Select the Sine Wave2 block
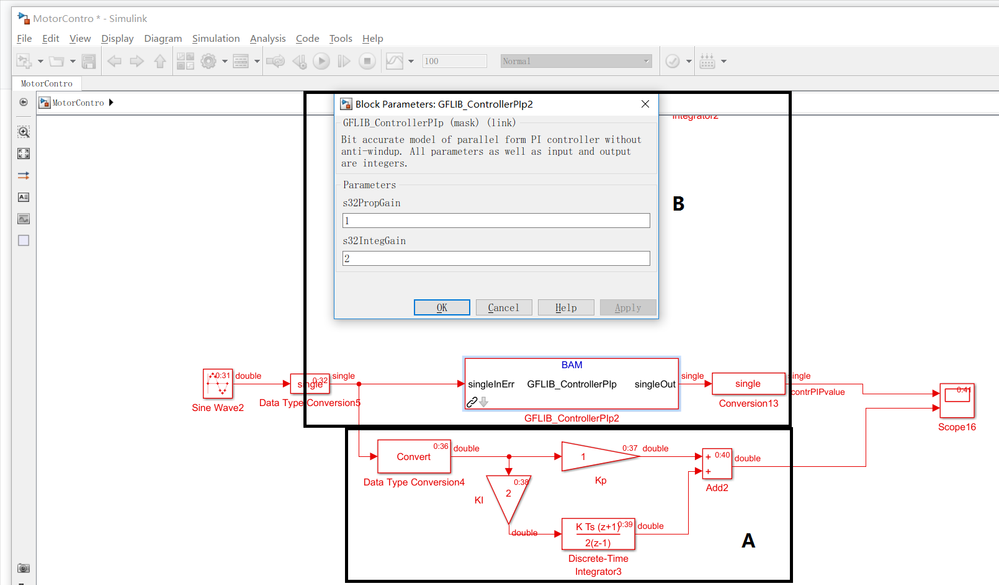 pyautogui.click(x=218, y=384)
